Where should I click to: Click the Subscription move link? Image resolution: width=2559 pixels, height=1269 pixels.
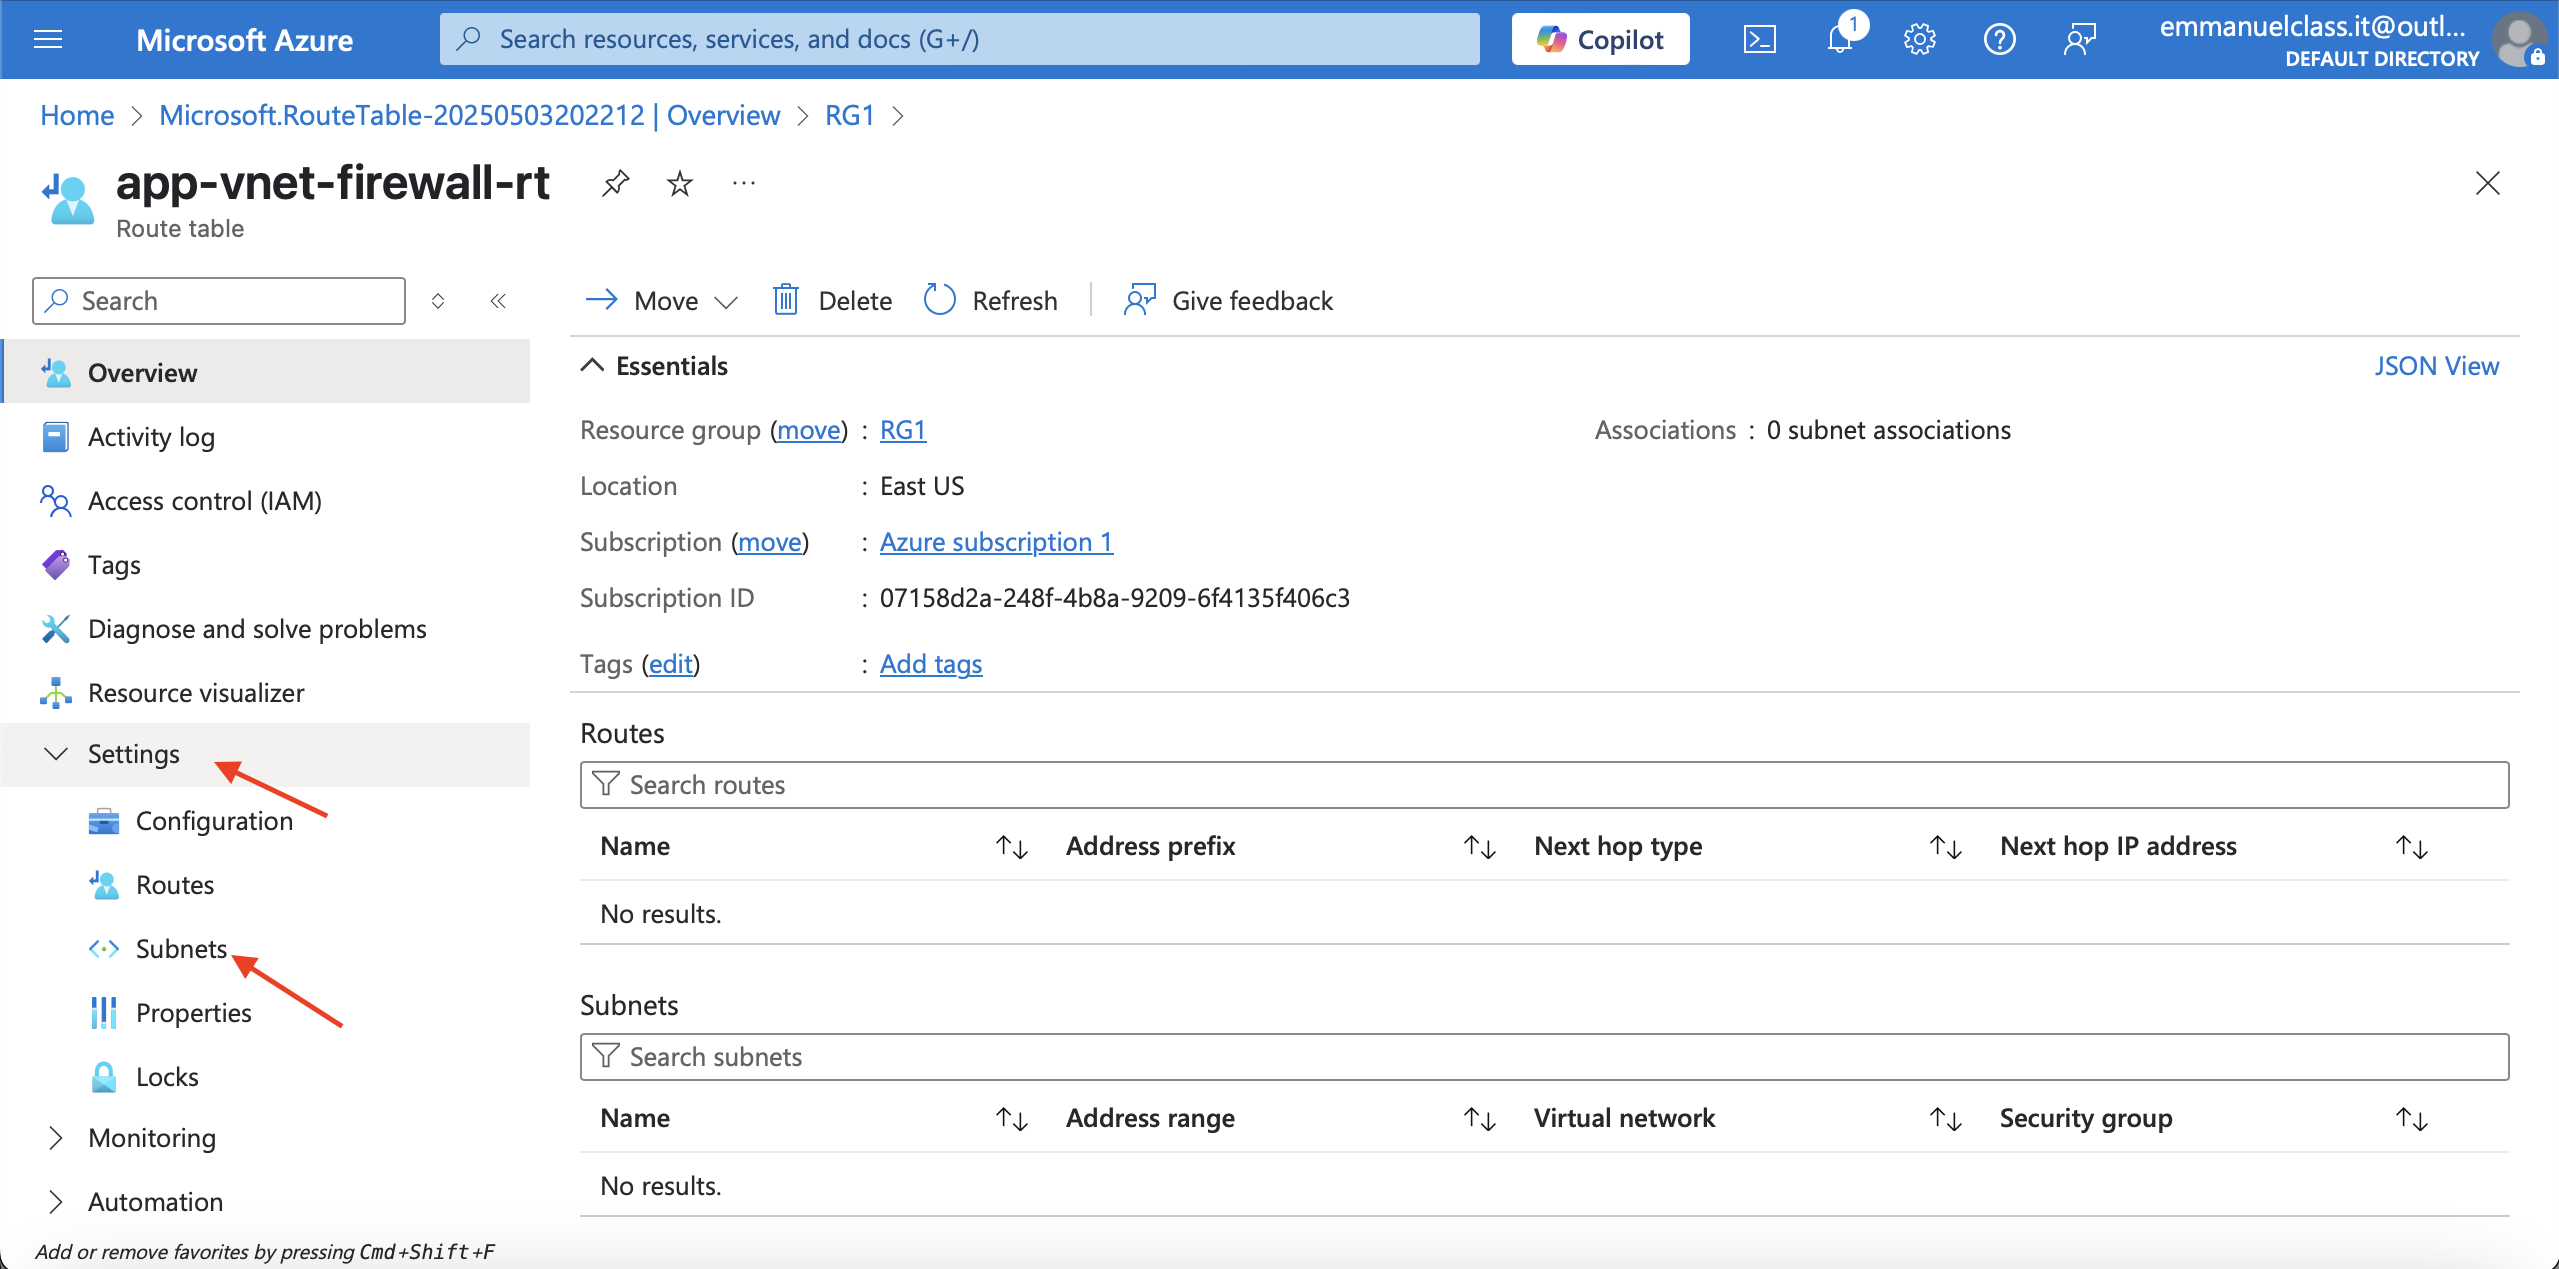pos(770,542)
